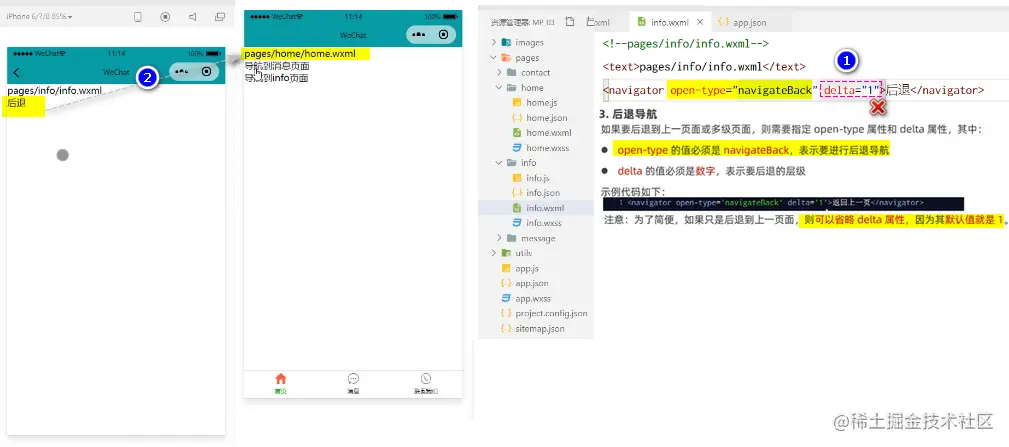1009x447 pixels.
Task: Mute simulator sound with the speaker icon
Action: (x=192, y=17)
